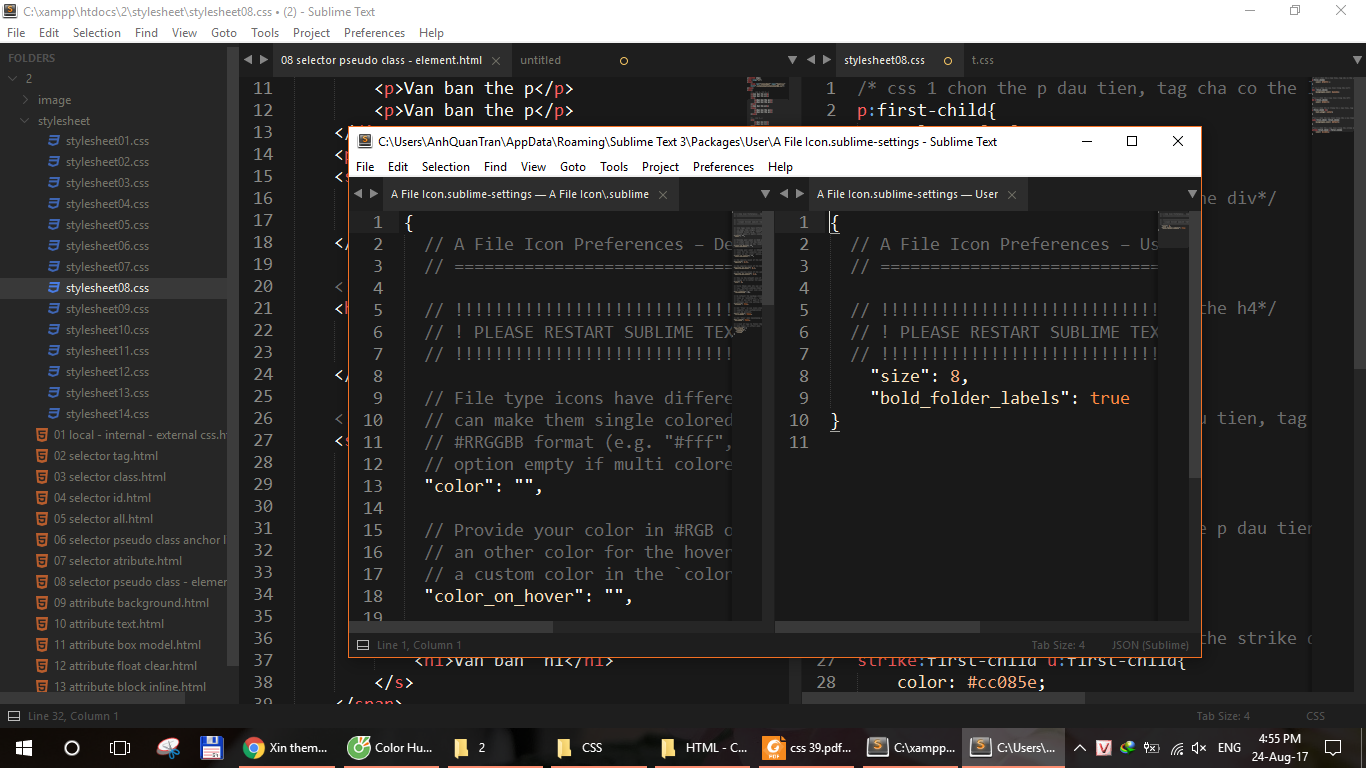Go to next tab arrow in left main pane
The height and width of the screenshot is (768, 1366).
[264, 60]
